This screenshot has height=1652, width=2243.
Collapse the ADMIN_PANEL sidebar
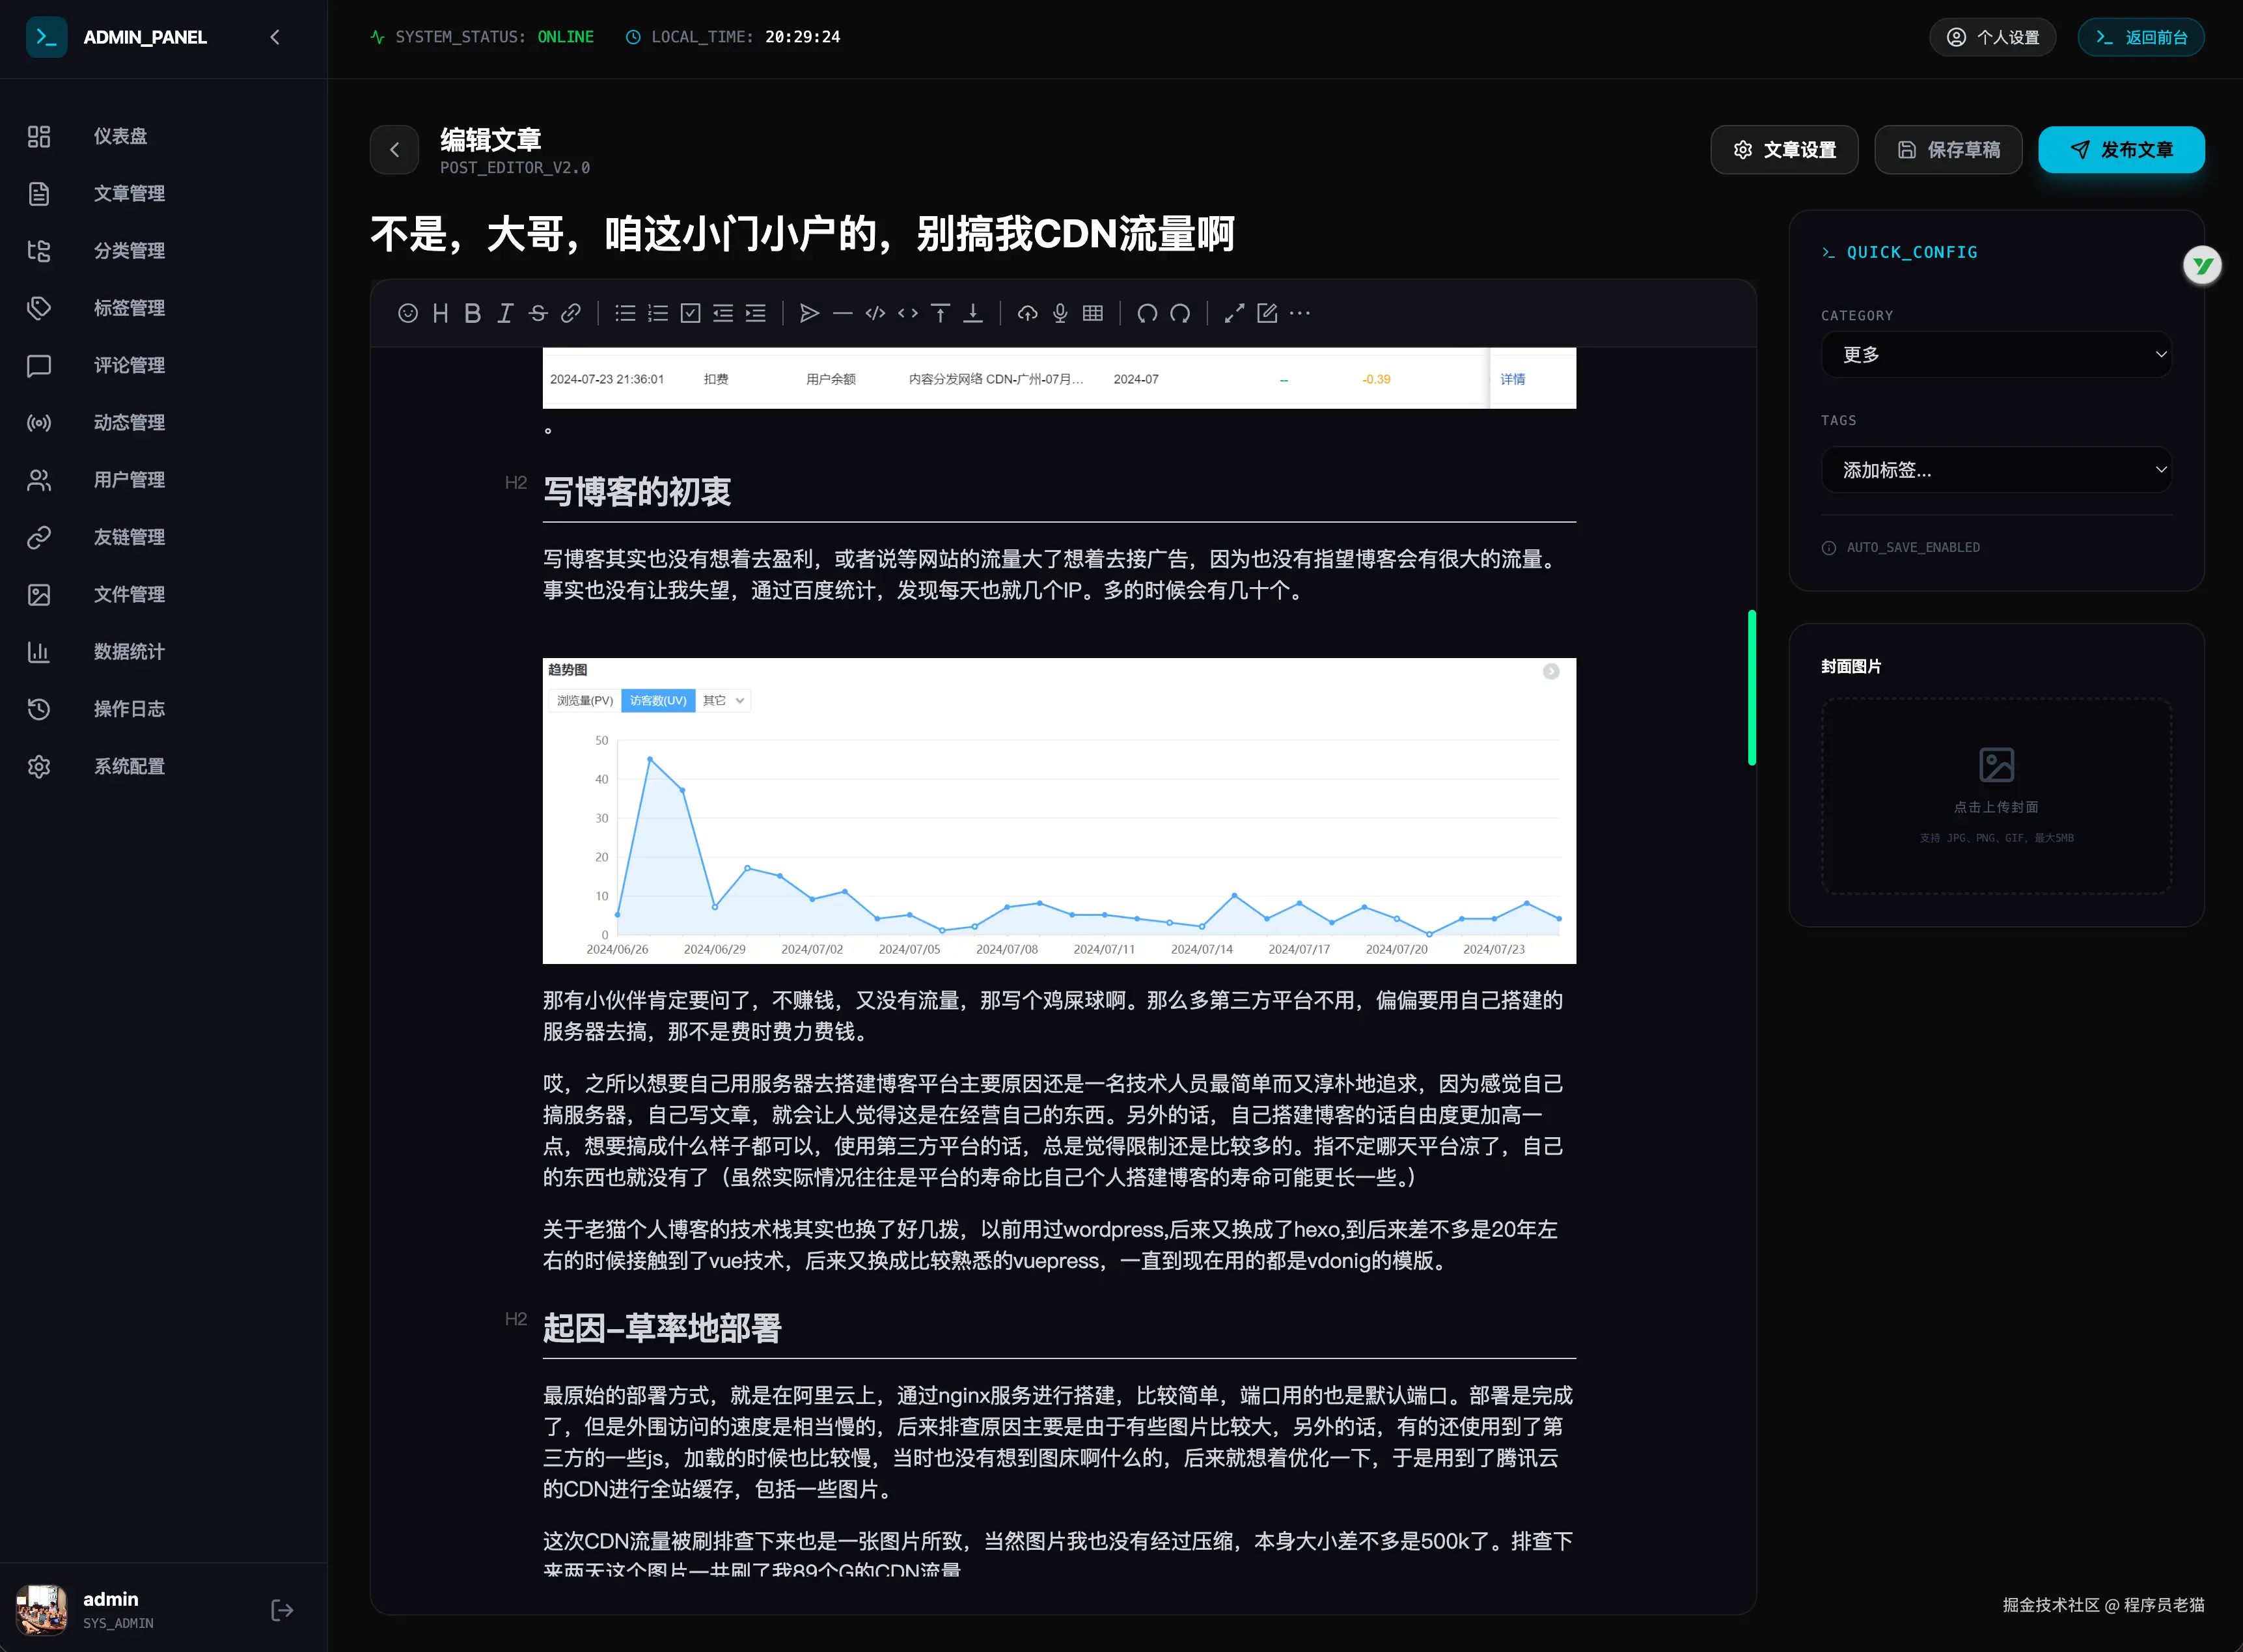point(275,37)
